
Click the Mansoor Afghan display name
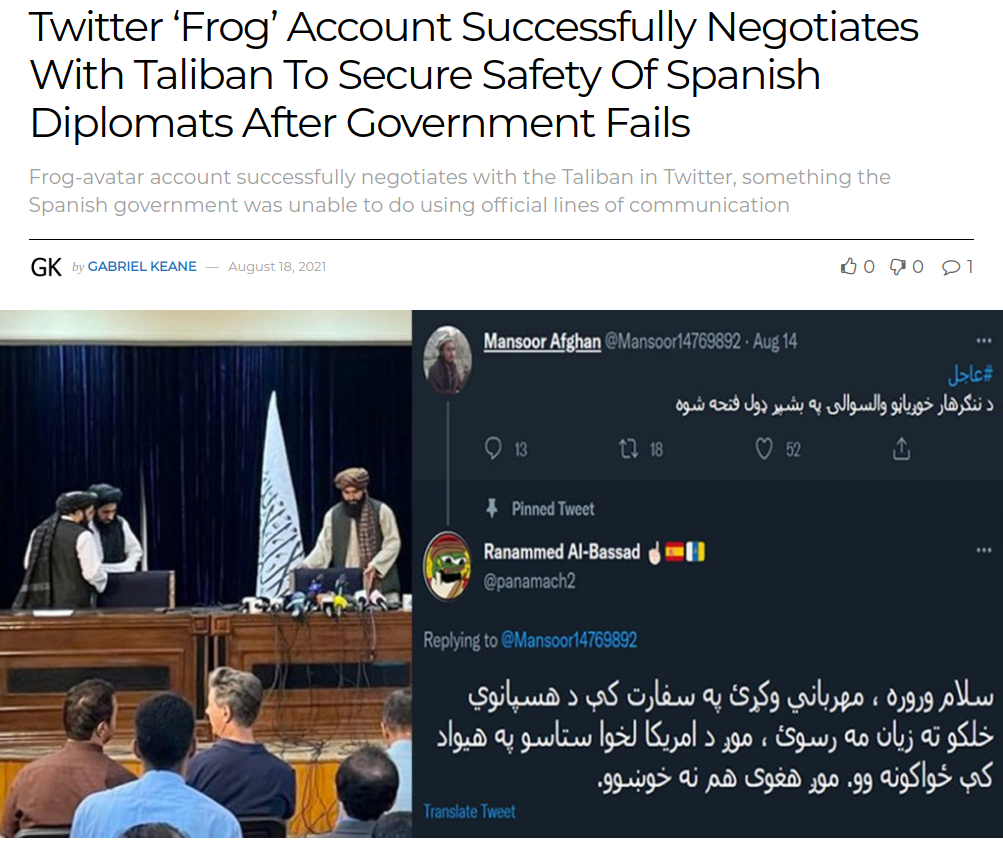pyautogui.click(x=542, y=342)
